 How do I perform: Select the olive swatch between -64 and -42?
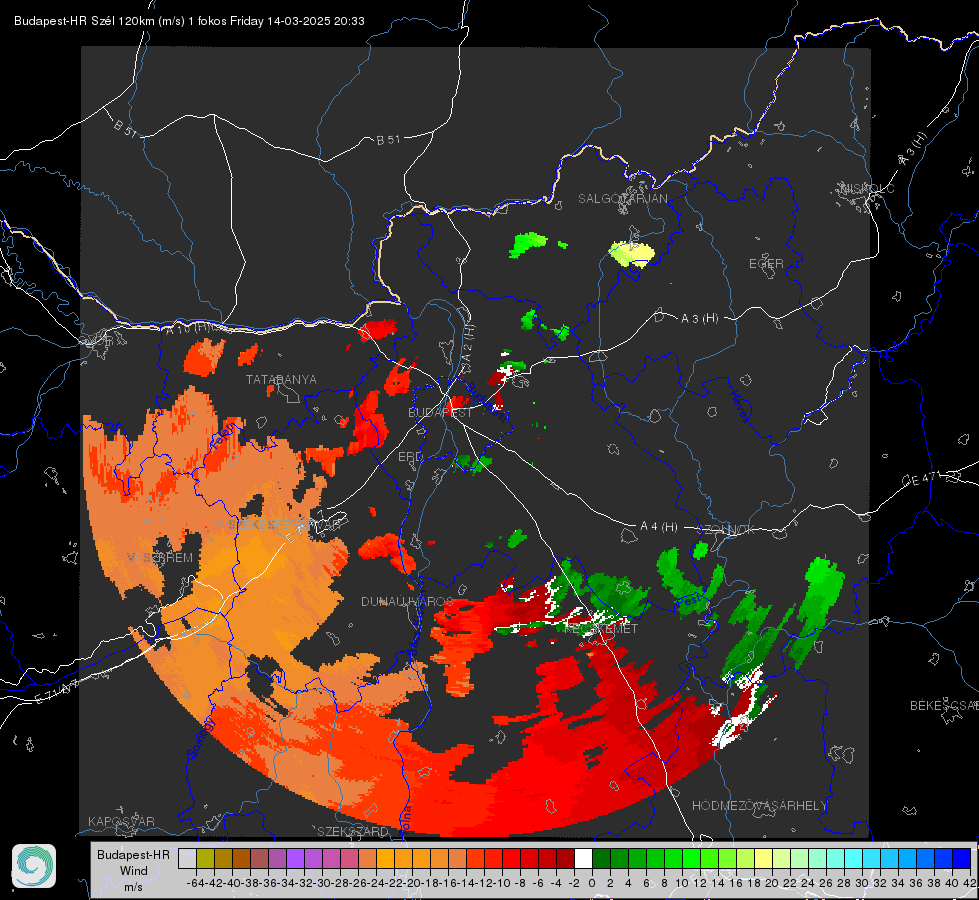[x=205, y=858]
